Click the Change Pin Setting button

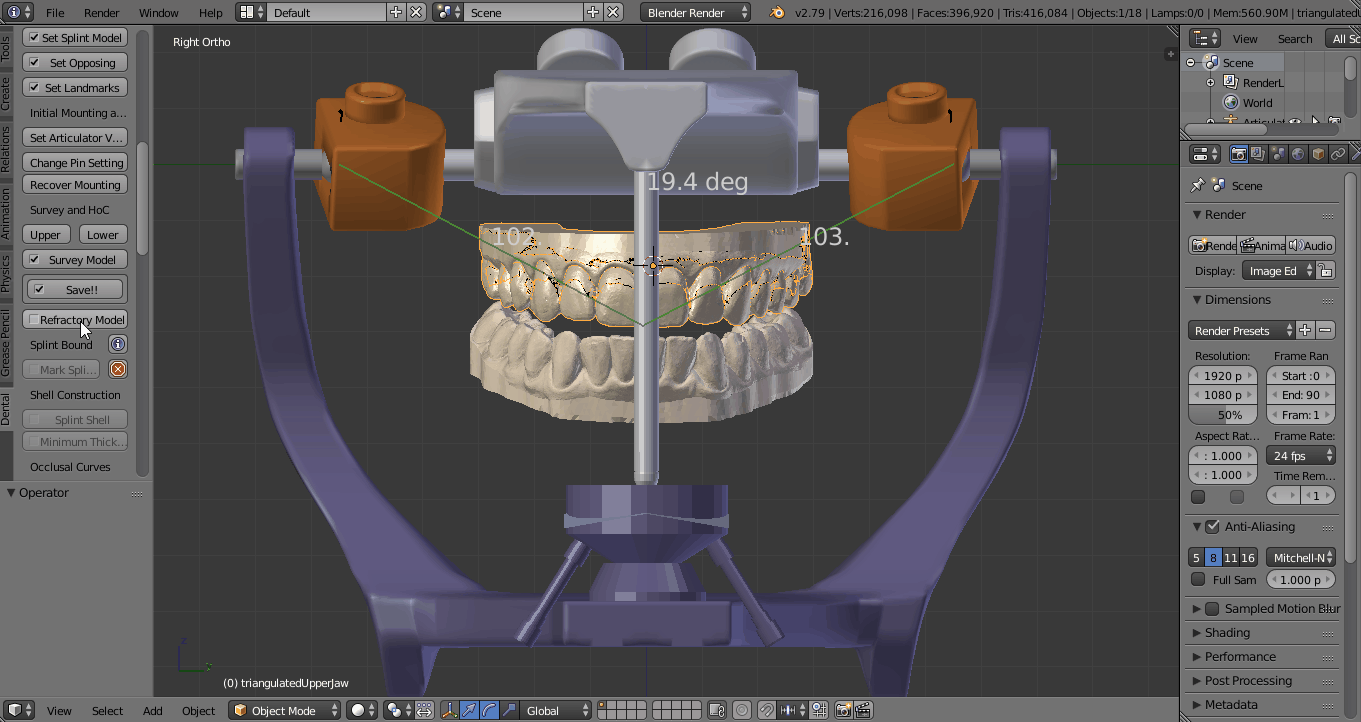click(76, 162)
